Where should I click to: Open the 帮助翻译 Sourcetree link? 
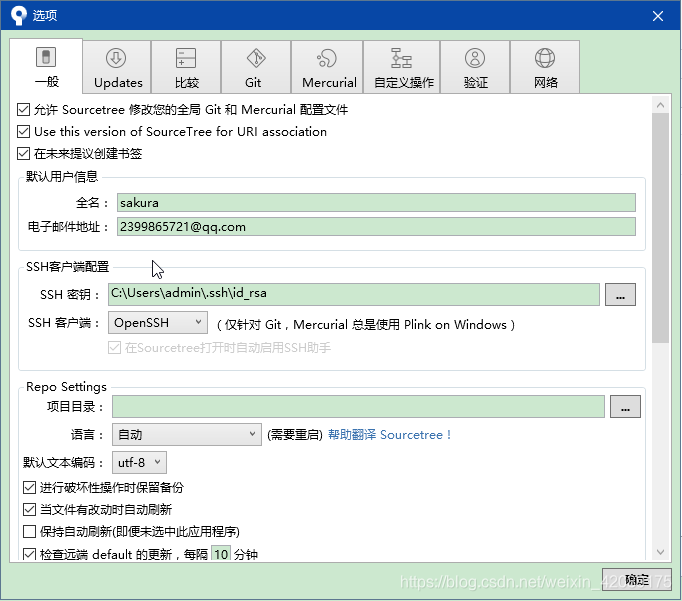(389, 434)
